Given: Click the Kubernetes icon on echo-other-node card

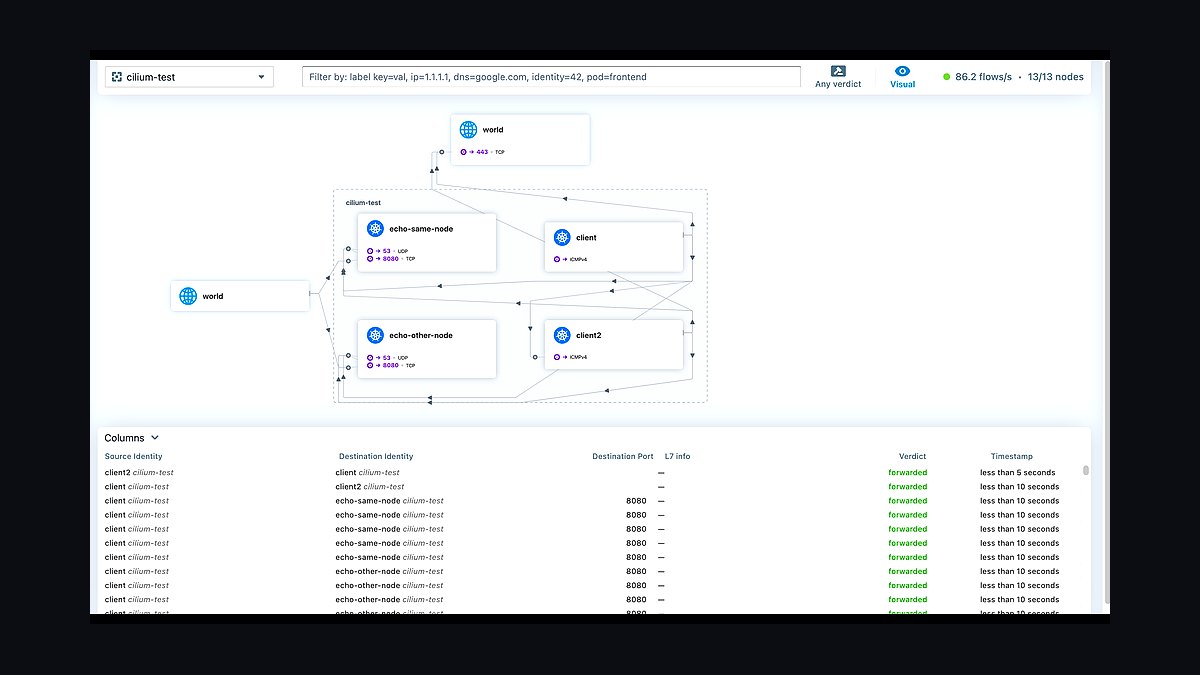Looking at the screenshot, I should click(x=375, y=336).
